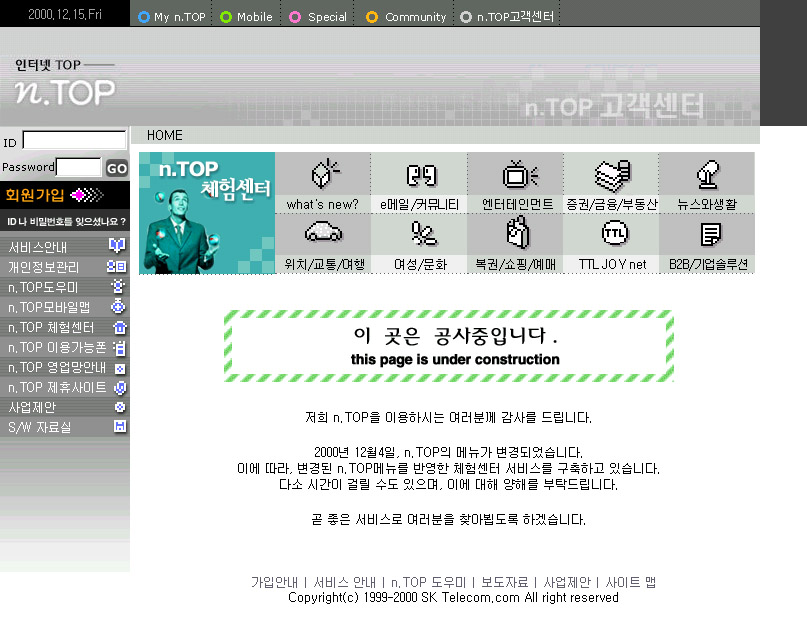Click 서비스 안내 footer link
807x631 pixels.
click(x=344, y=582)
